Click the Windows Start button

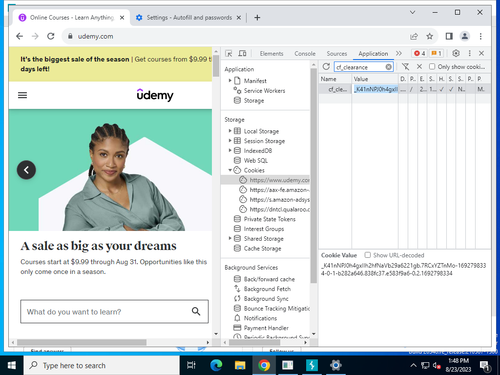(x=12, y=365)
